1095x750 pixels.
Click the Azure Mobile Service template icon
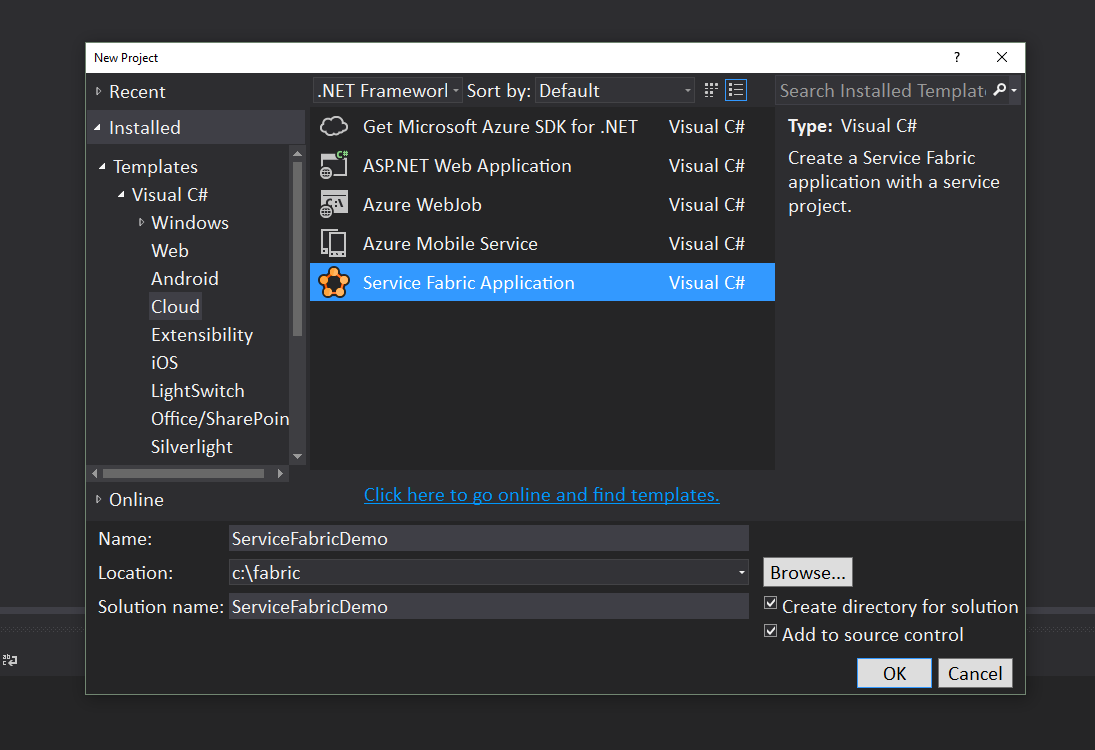coord(334,244)
